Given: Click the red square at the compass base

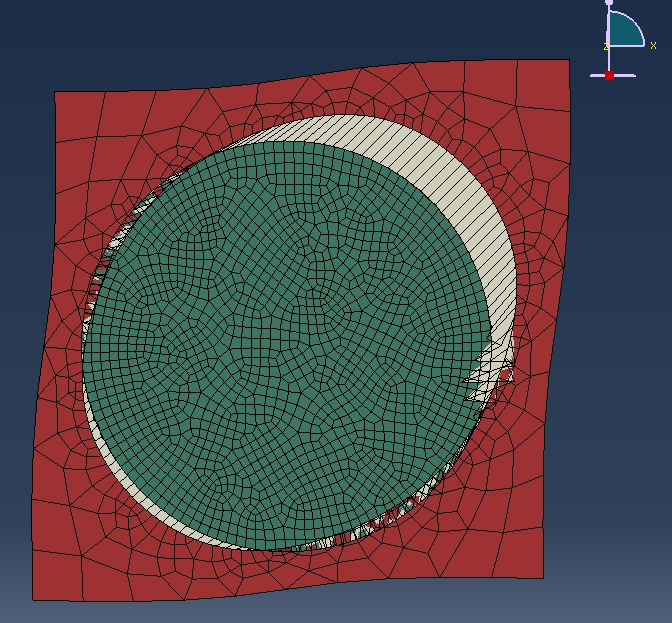Looking at the screenshot, I should [609, 75].
